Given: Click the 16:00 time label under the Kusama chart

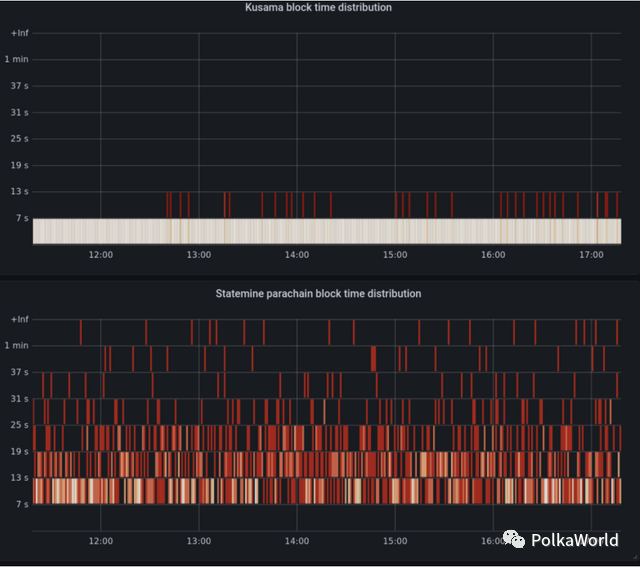Looking at the screenshot, I should click(x=493, y=255).
